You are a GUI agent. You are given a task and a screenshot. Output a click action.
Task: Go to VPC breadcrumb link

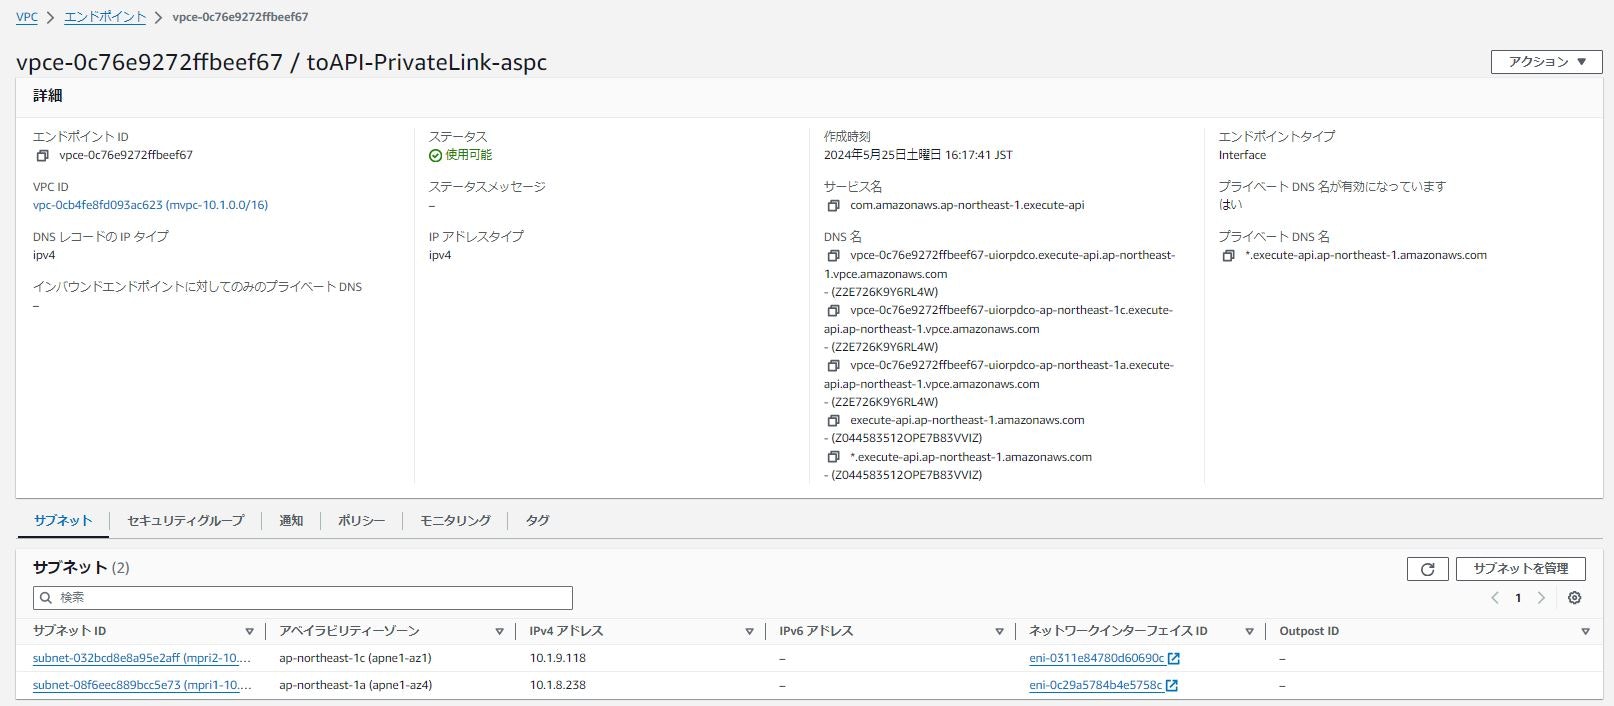click(27, 18)
